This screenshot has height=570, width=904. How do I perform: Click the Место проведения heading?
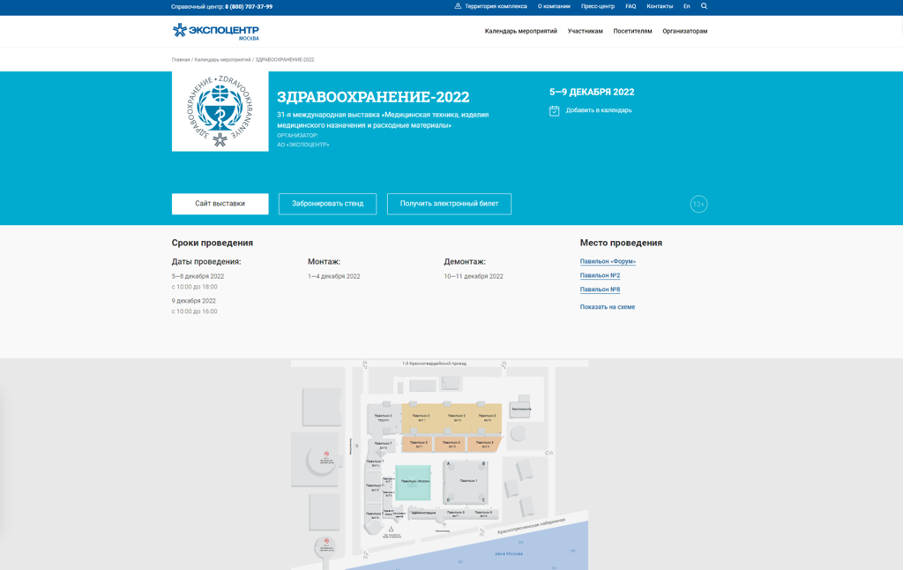[x=621, y=243]
